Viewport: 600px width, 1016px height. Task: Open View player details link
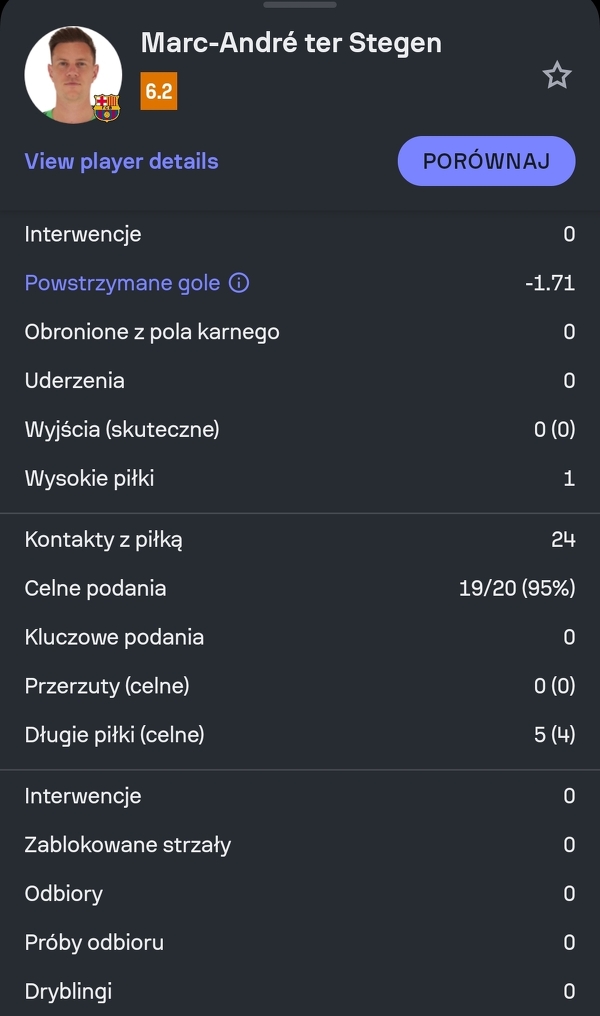[121, 161]
